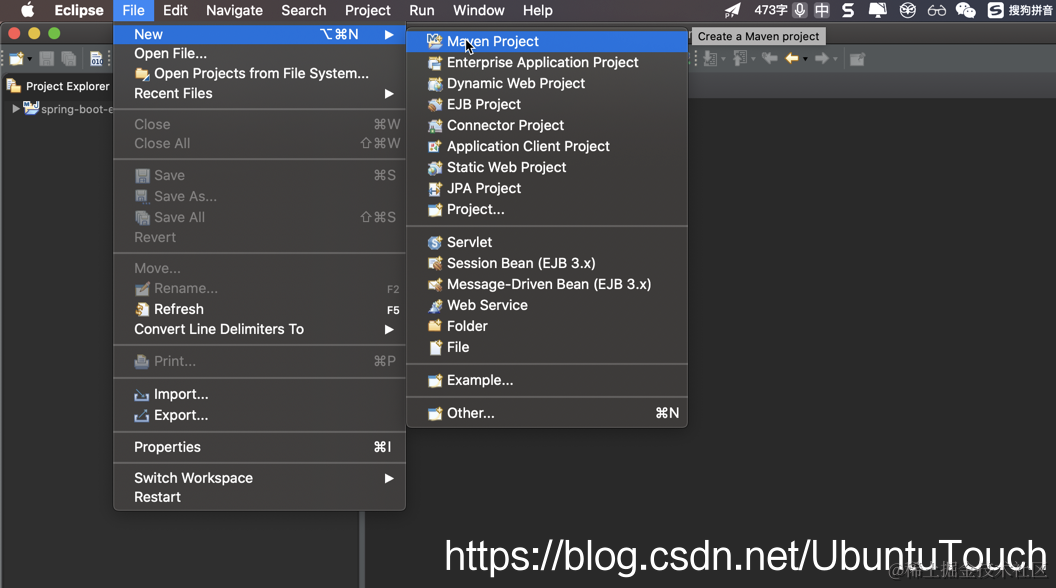Click the JPA Project icon
Viewport: 1056px width, 588px height.
pyautogui.click(x=434, y=188)
